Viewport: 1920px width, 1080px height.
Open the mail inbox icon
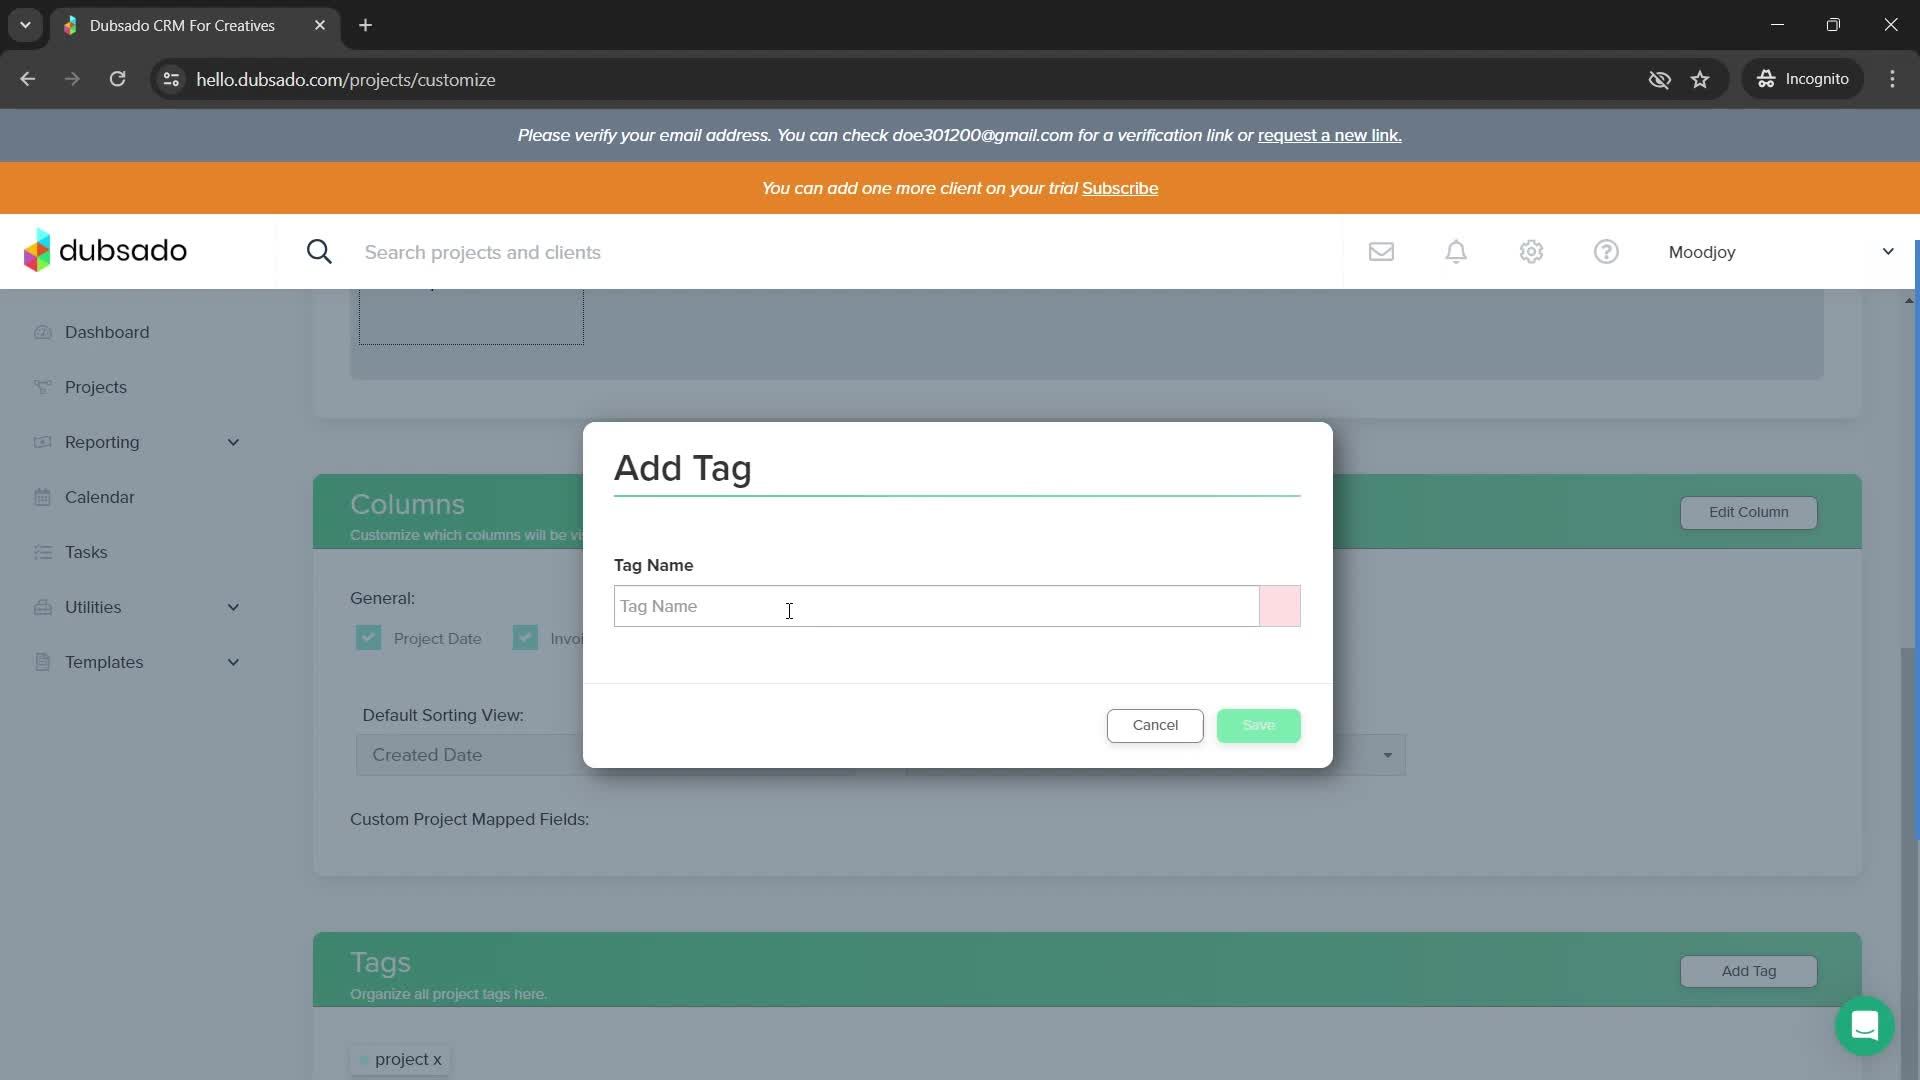tap(1381, 252)
